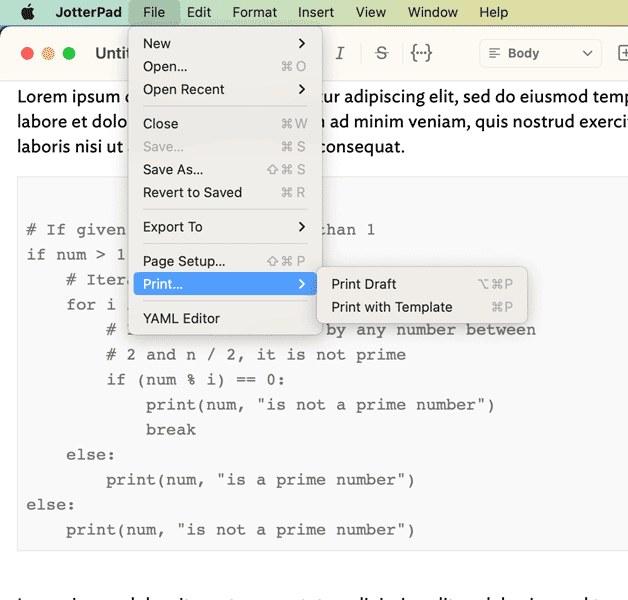This screenshot has width=628, height=600.
Task: Click the word 'consequat.' in paragraph
Action: coord(362,147)
